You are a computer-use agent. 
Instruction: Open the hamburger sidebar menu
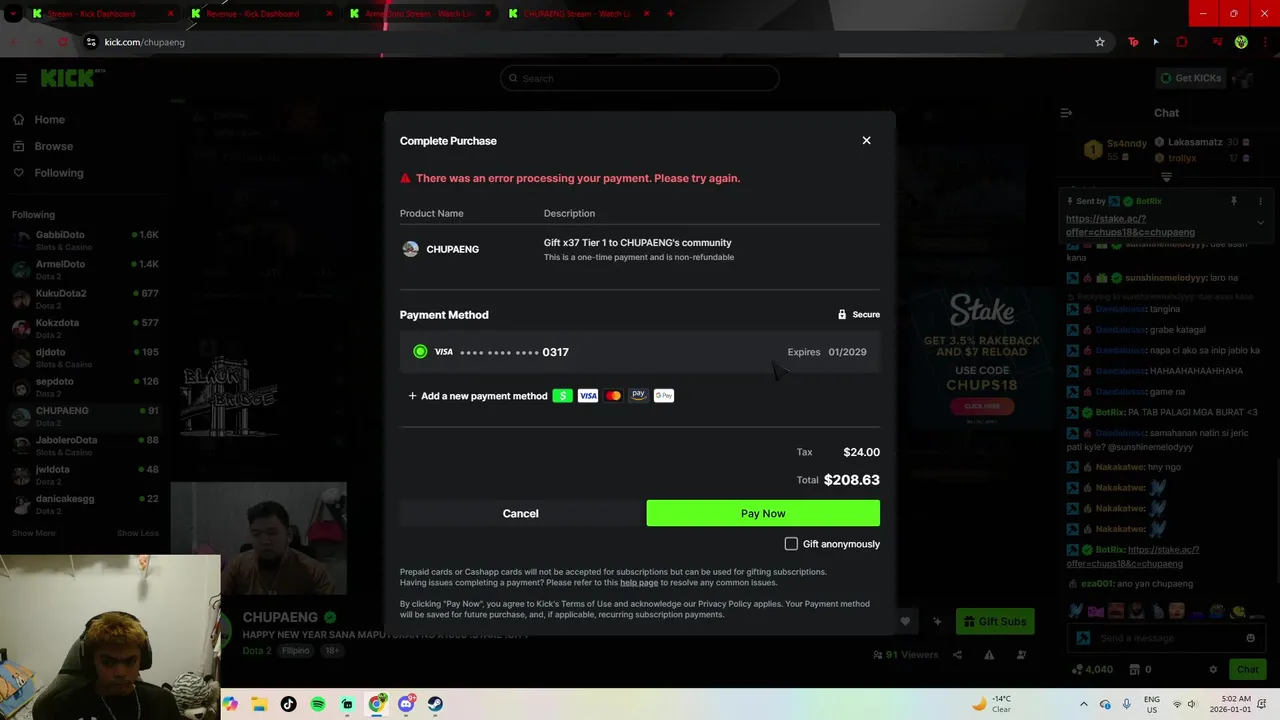21,78
